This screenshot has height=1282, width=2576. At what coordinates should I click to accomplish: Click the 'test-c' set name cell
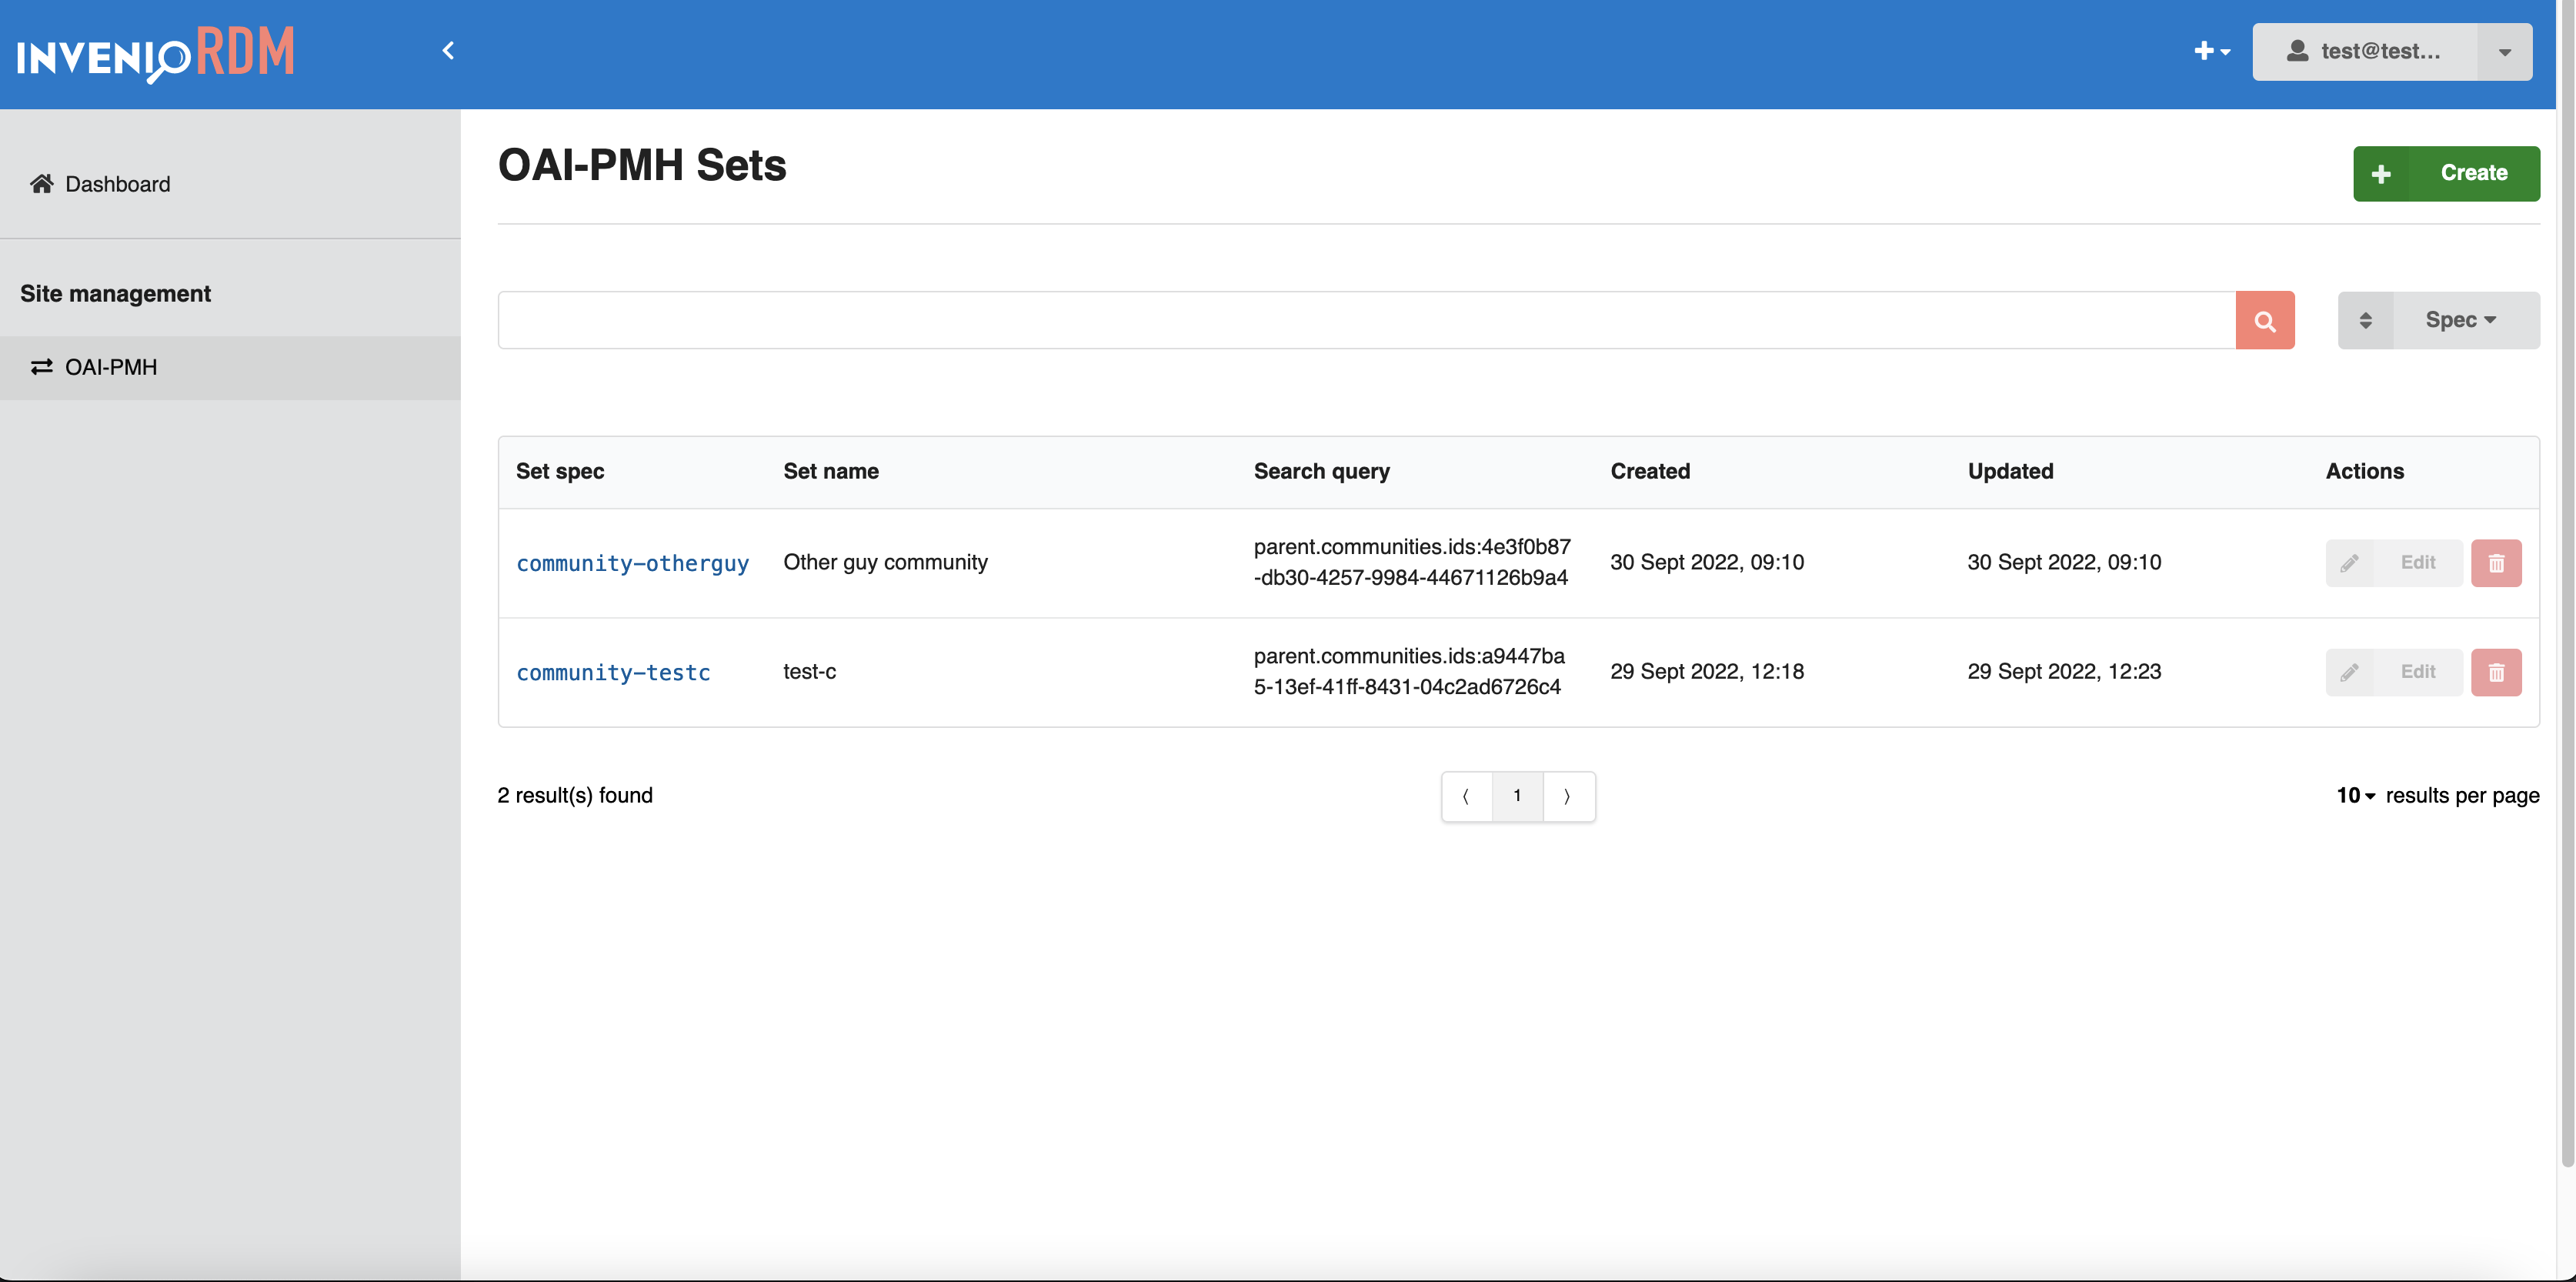(x=809, y=671)
